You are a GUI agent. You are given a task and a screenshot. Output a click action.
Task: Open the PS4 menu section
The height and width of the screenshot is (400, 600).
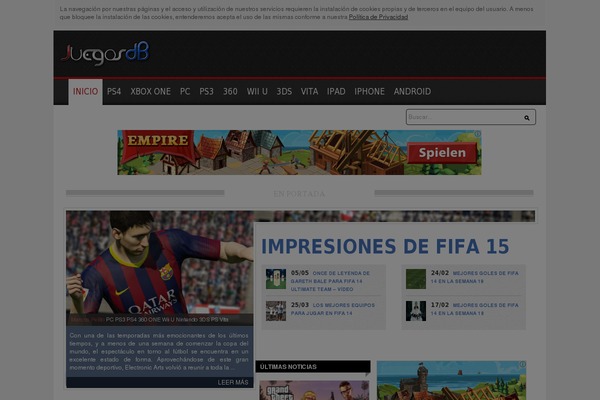pos(114,91)
